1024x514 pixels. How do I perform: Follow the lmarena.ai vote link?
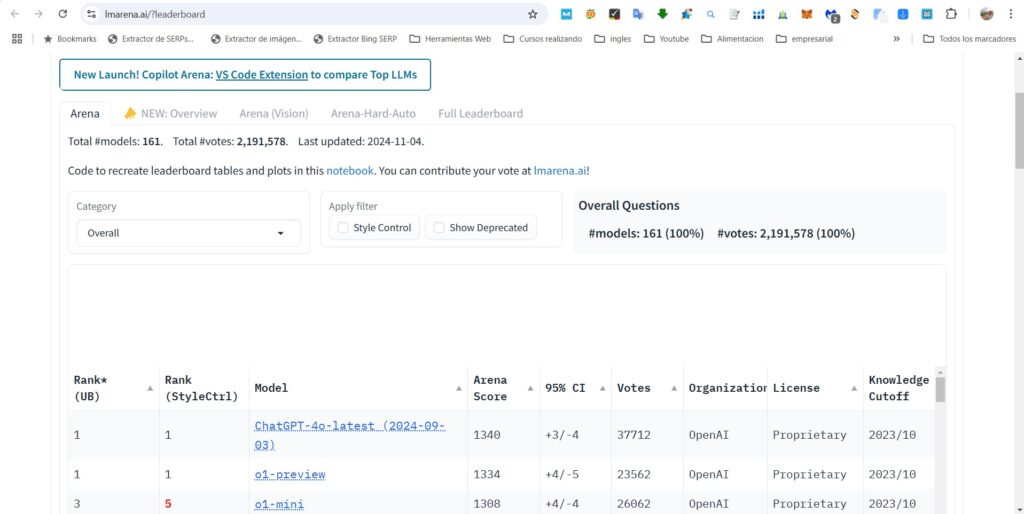tap(560, 171)
